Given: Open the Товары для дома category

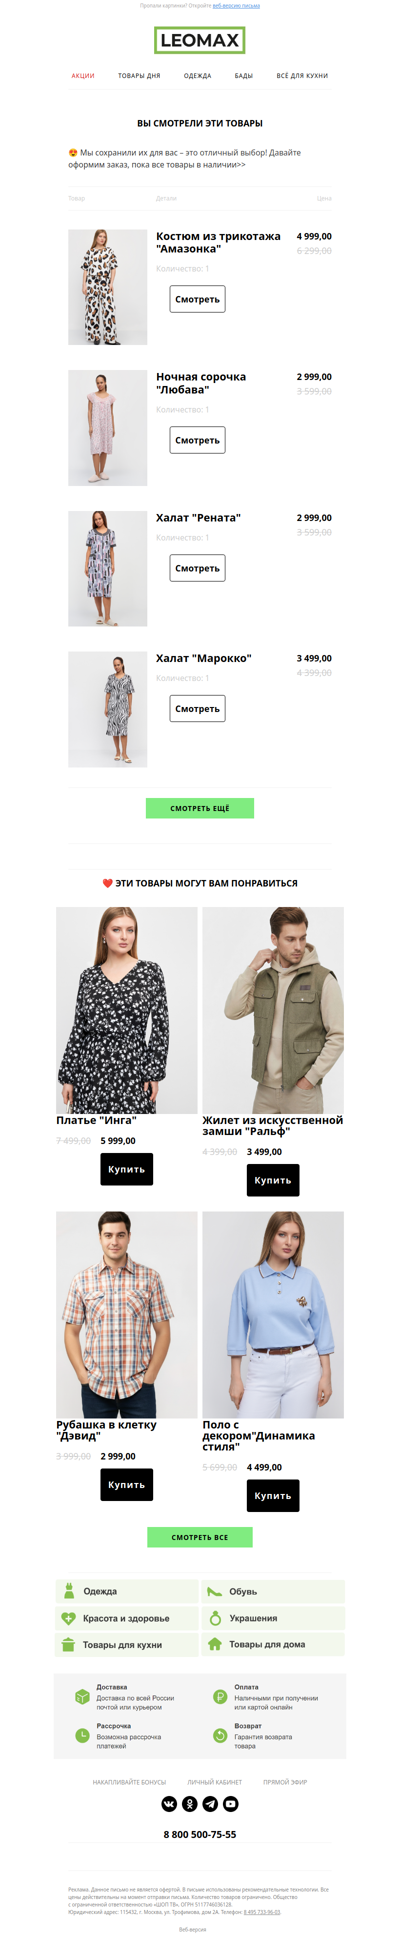Looking at the screenshot, I should click(x=273, y=1644).
